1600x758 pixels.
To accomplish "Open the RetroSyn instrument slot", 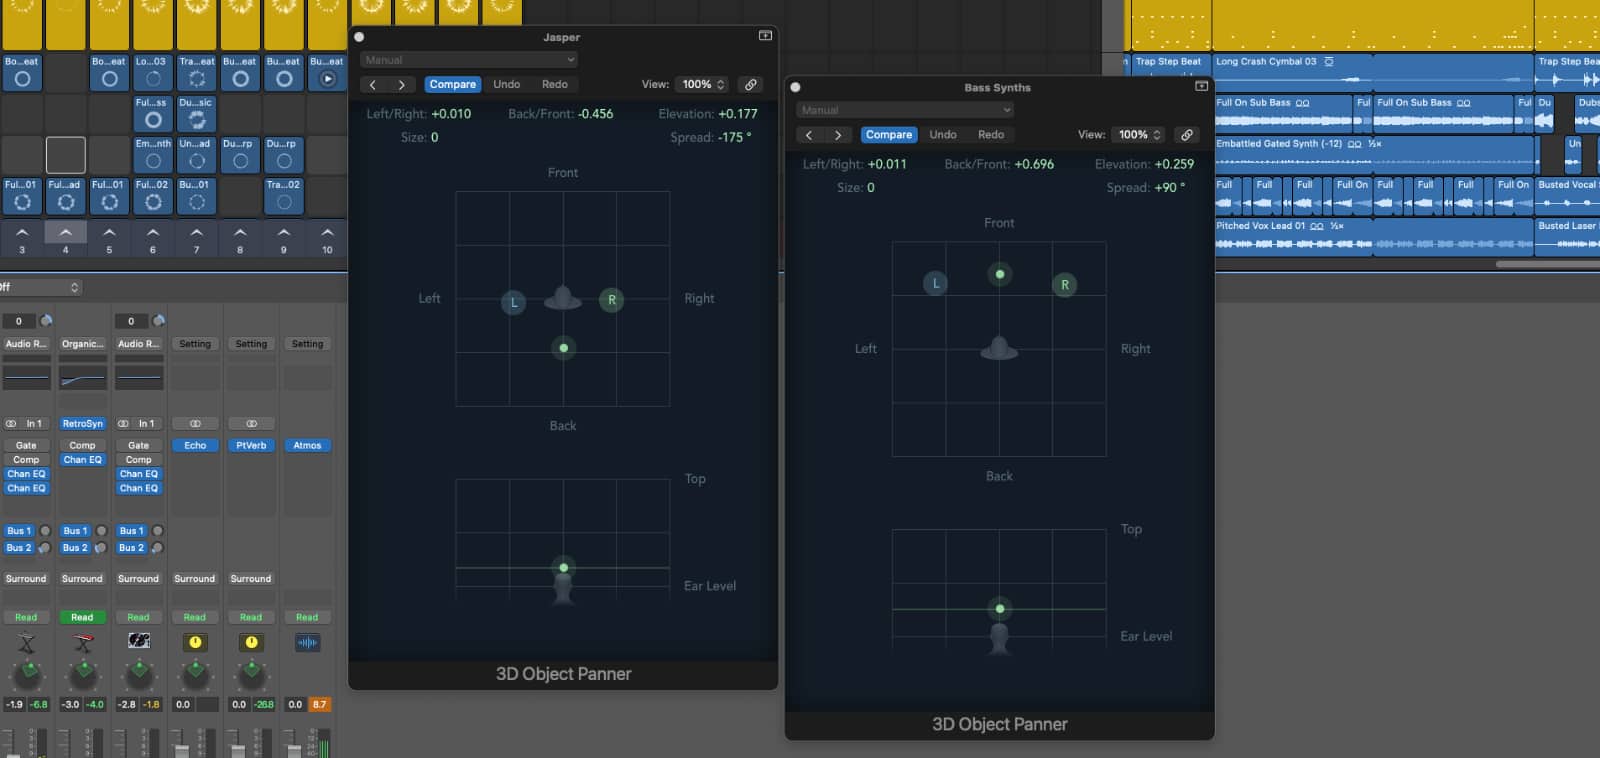I will coord(82,424).
